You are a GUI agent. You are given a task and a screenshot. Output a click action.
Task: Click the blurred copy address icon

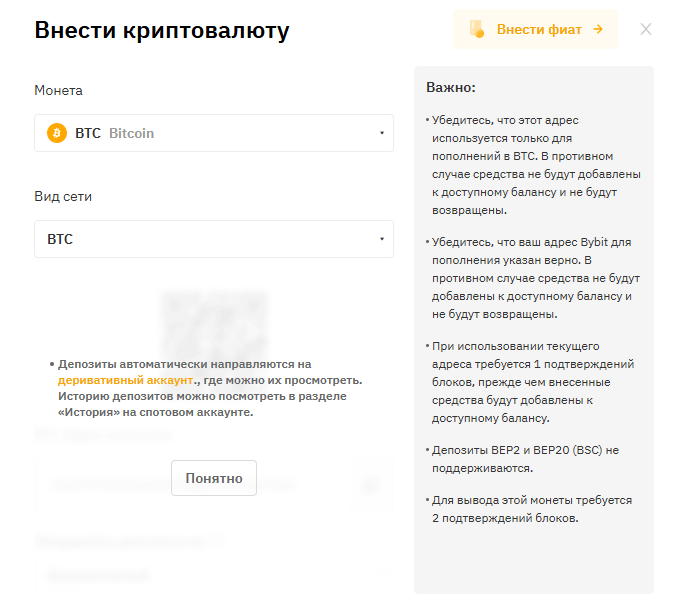[x=369, y=484]
